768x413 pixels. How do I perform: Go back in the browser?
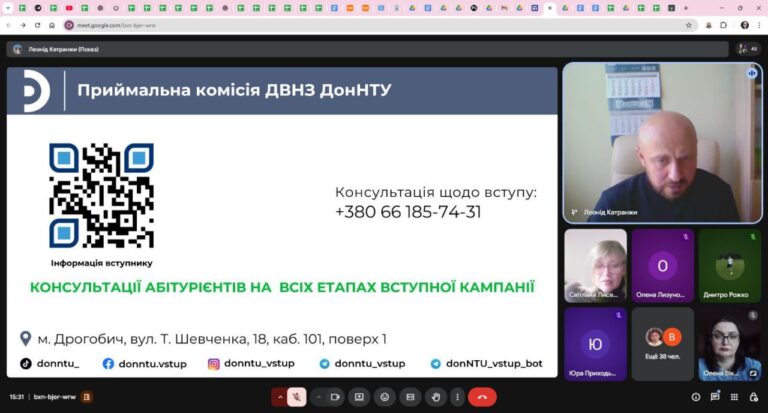tap(9, 25)
